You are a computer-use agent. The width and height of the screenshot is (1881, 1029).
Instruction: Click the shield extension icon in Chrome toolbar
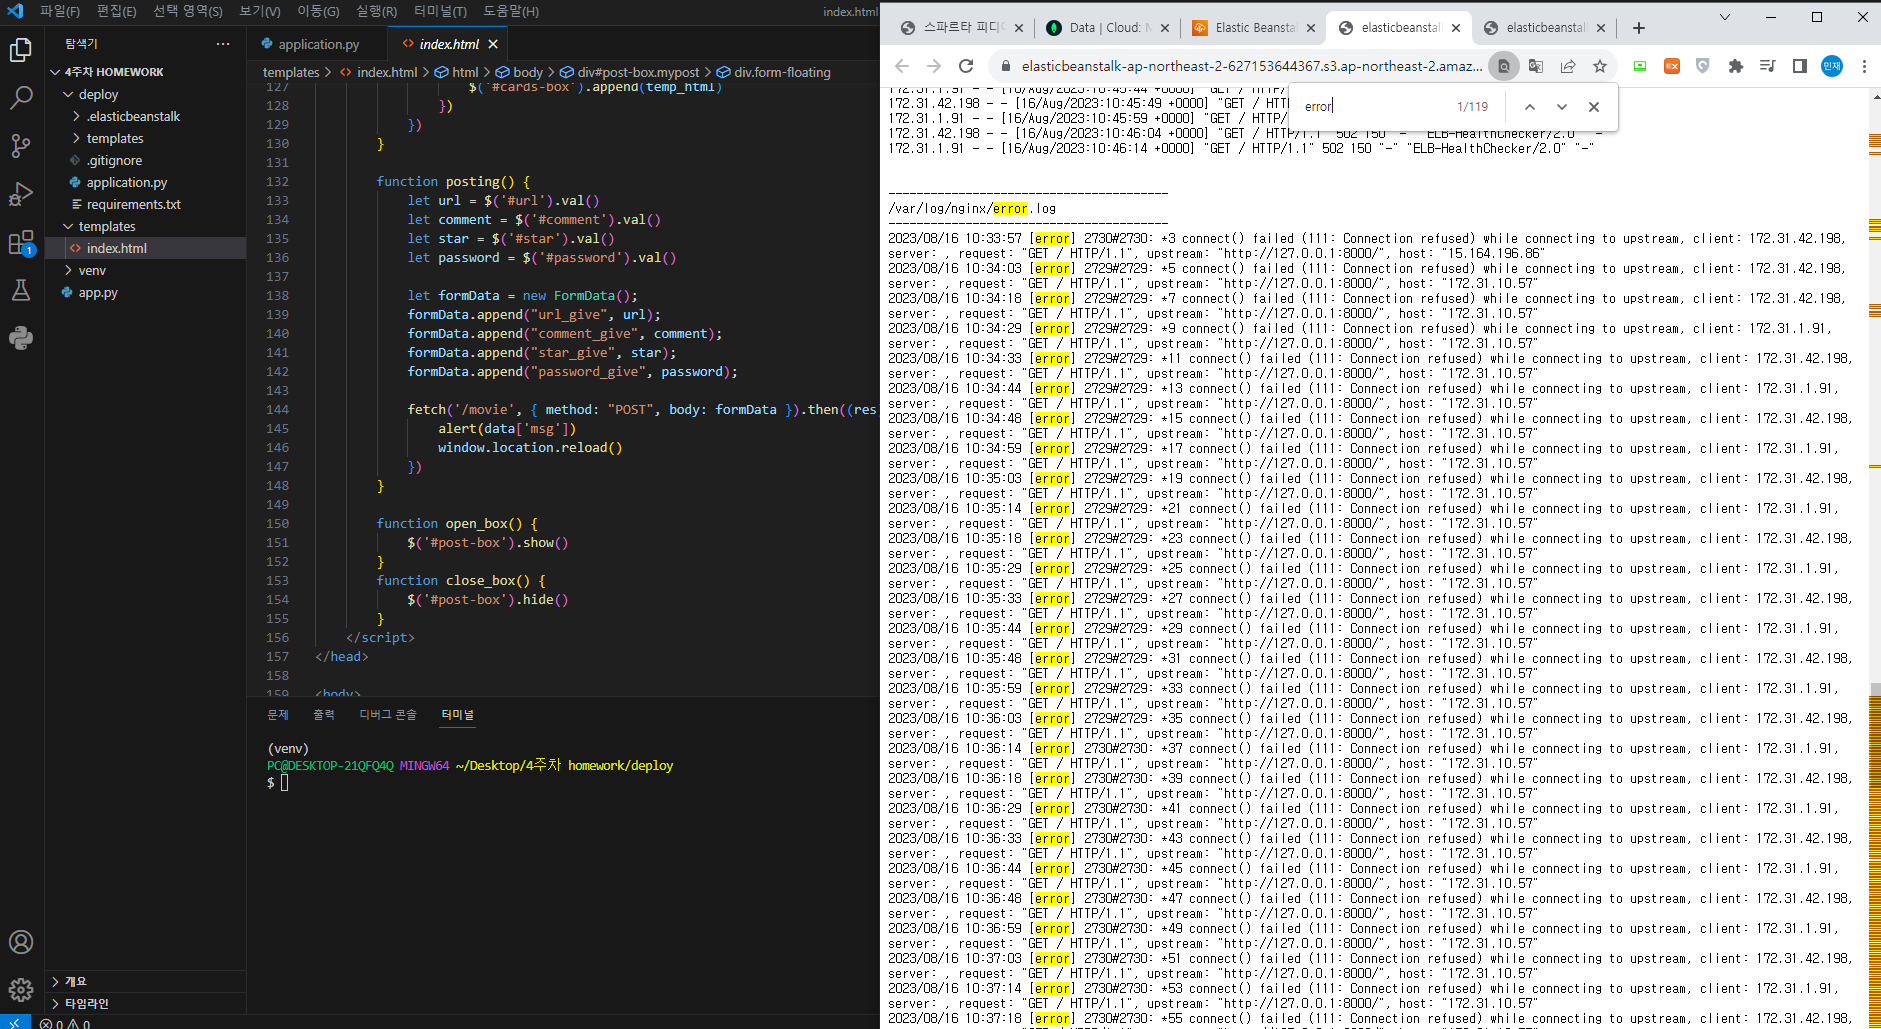pos(1703,66)
